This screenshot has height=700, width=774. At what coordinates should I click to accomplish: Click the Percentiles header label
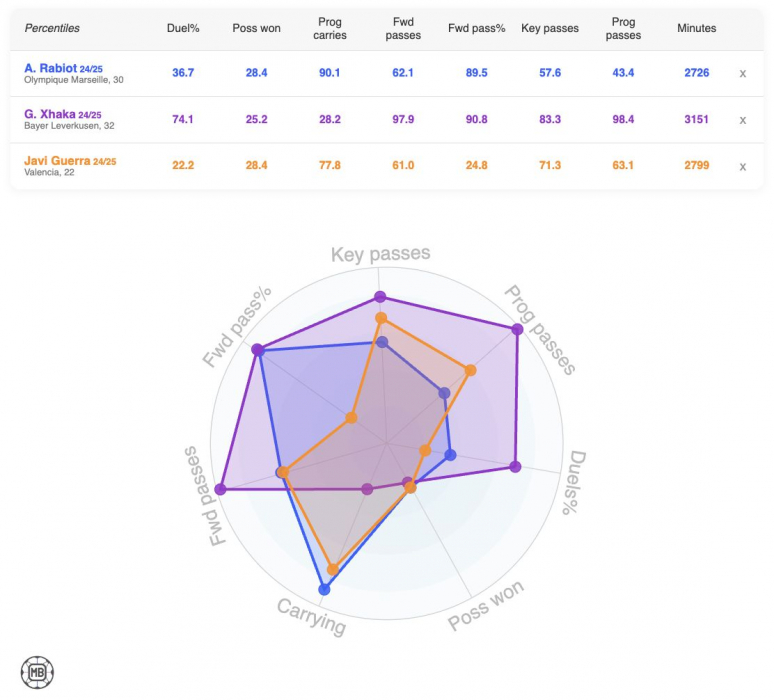click(52, 28)
